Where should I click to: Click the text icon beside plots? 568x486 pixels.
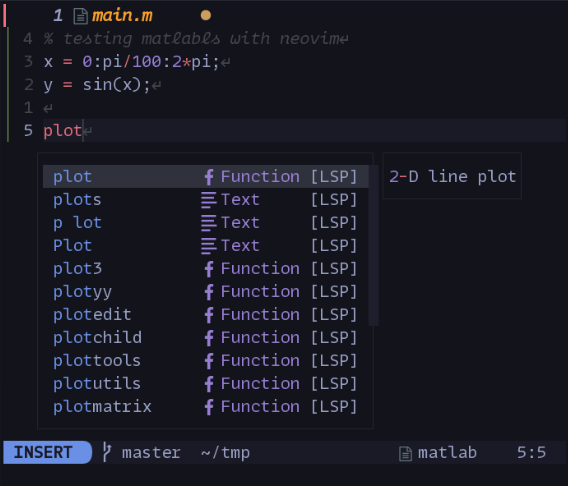(209, 200)
